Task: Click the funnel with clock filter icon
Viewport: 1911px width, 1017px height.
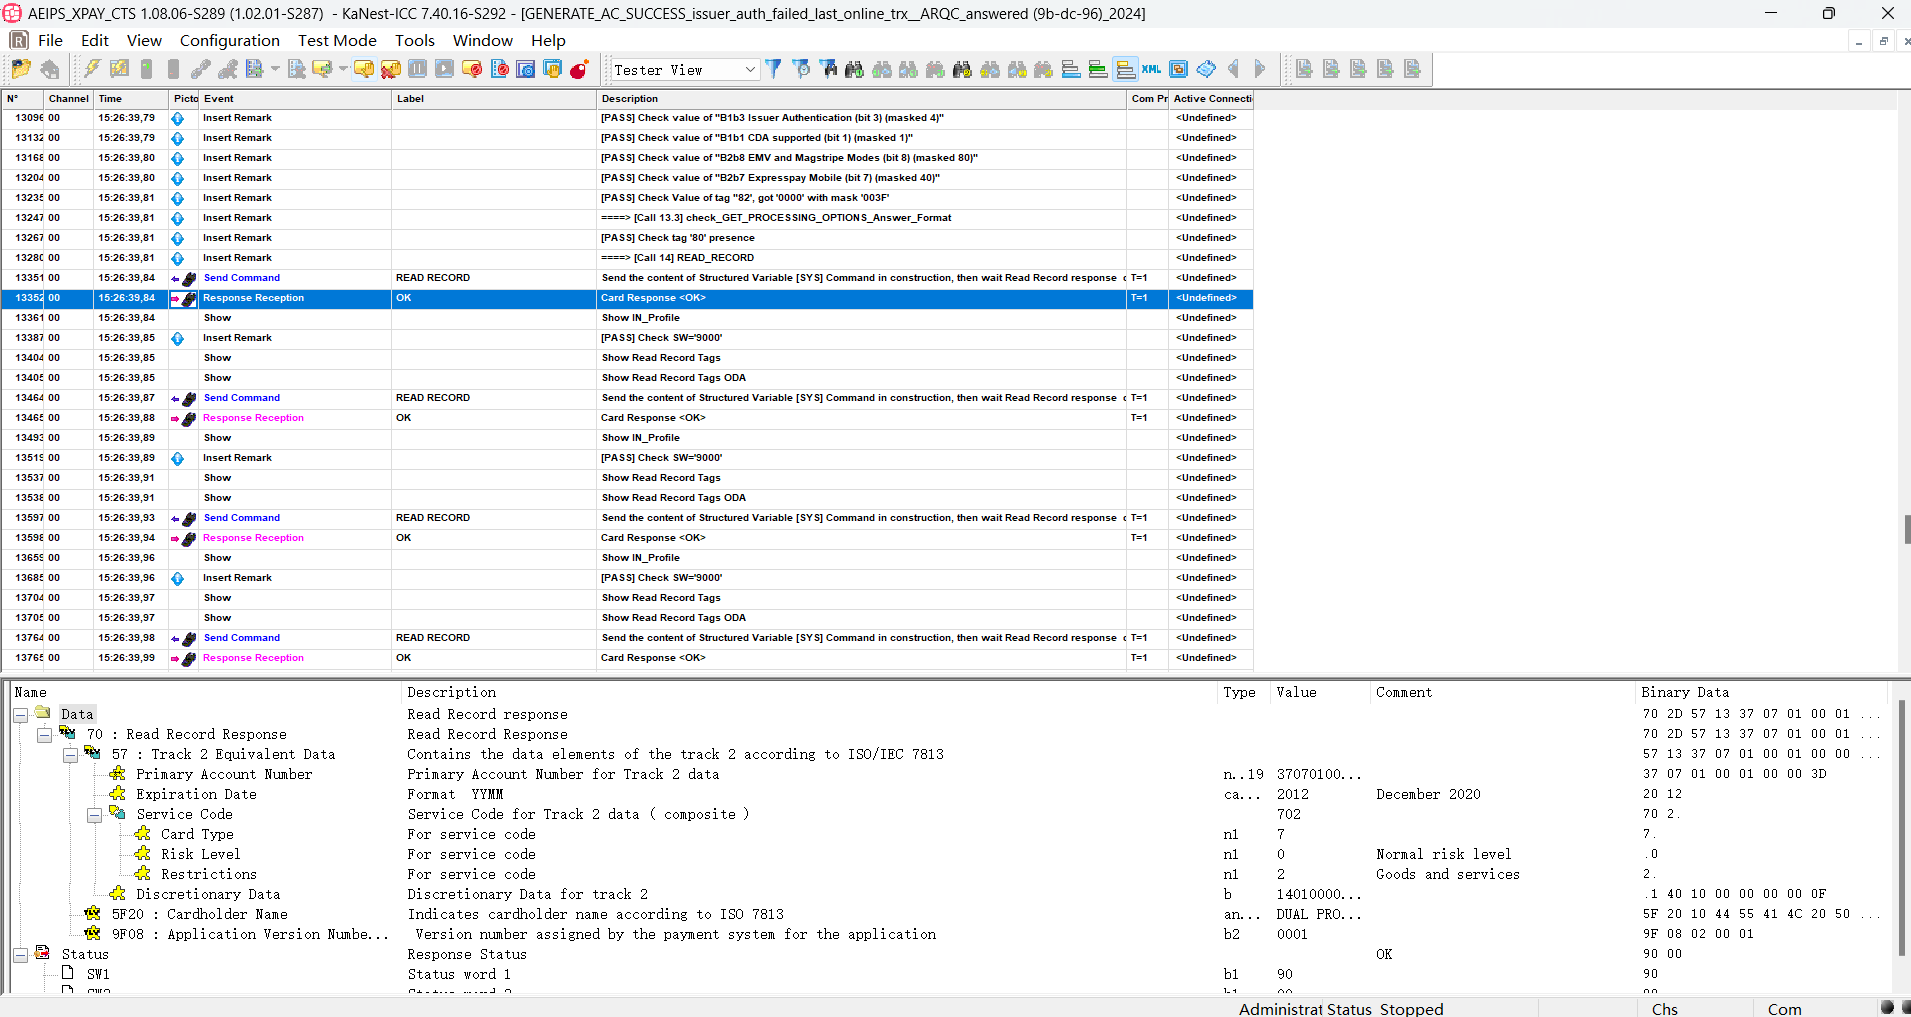Action: coord(800,69)
